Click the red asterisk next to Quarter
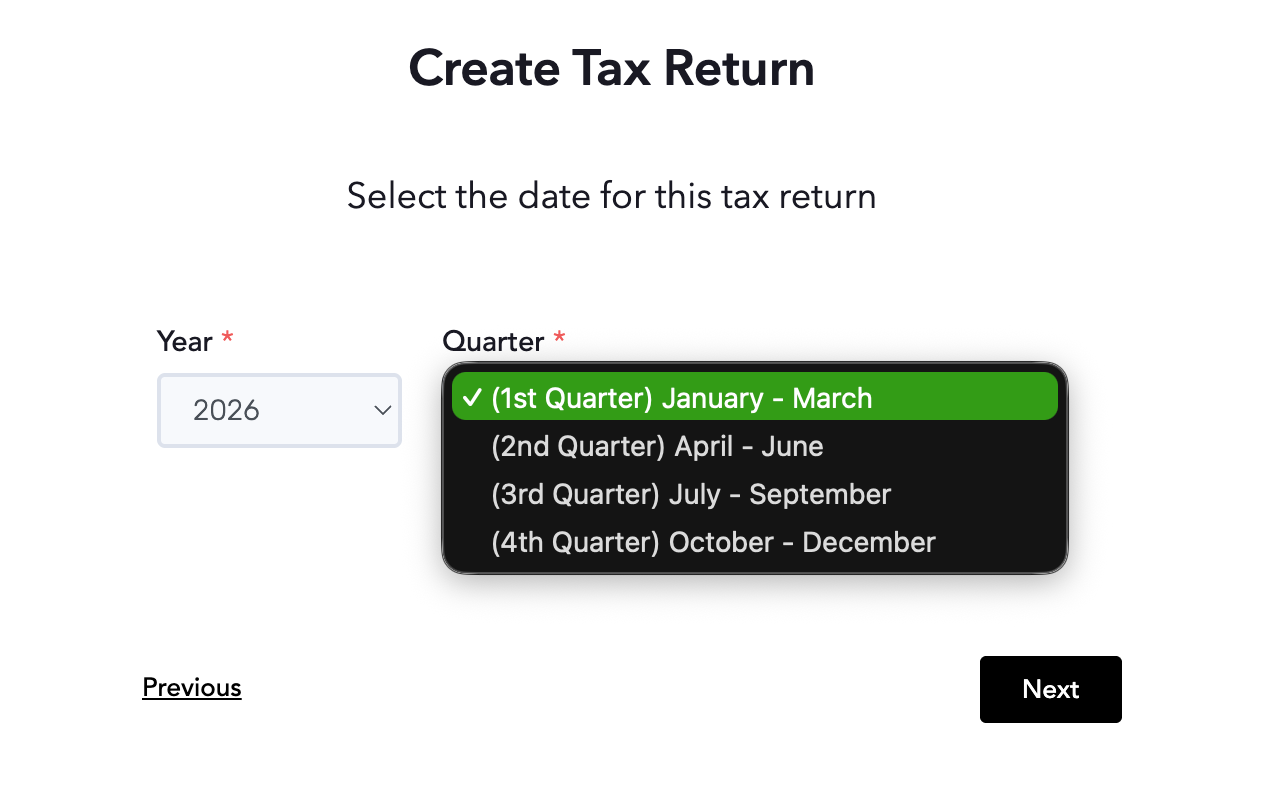This screenshot has width=1280, height=812. pos(559,338)
